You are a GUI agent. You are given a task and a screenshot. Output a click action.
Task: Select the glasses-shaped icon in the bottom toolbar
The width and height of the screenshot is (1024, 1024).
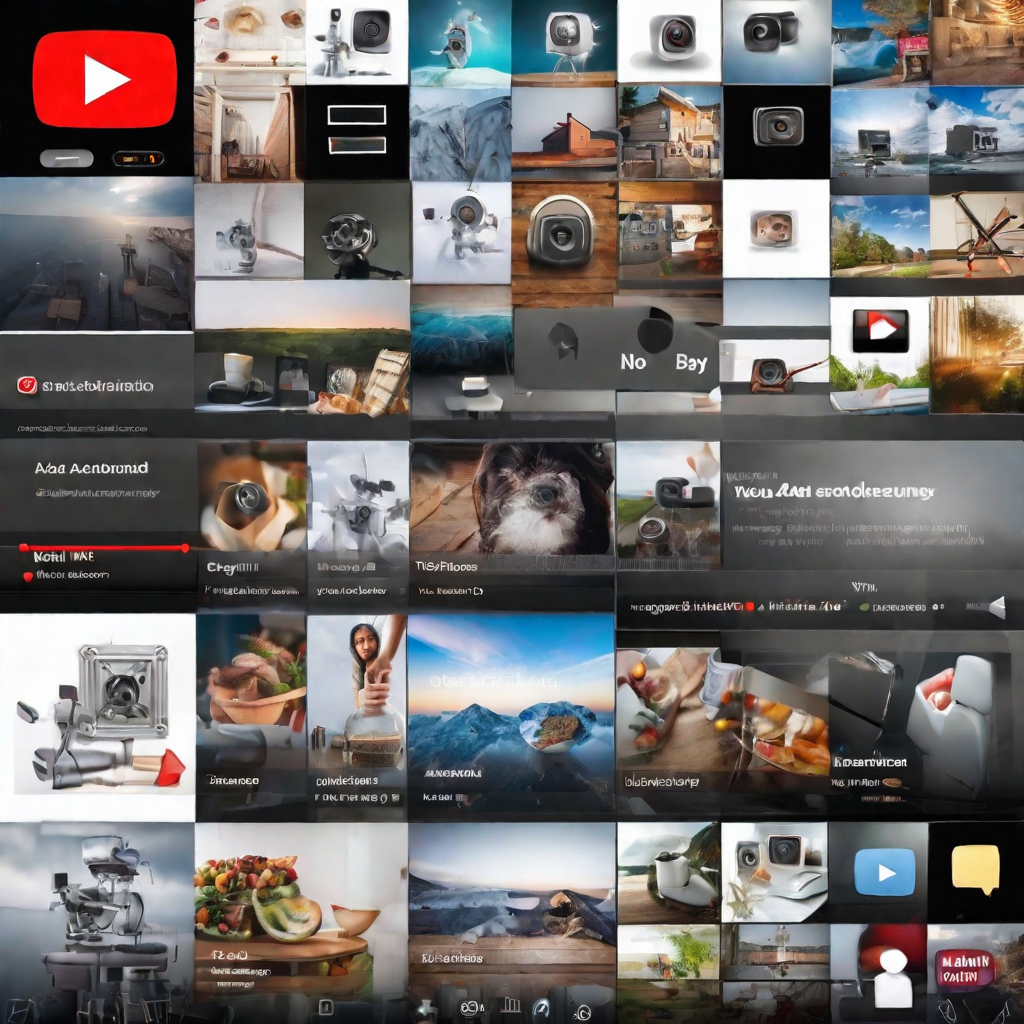tap(470, 1007)
